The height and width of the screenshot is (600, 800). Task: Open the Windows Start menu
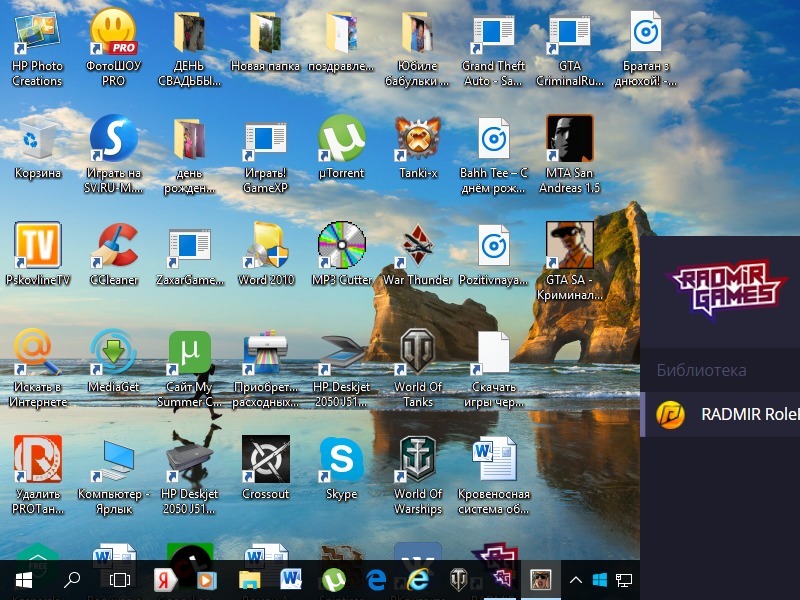24,580
